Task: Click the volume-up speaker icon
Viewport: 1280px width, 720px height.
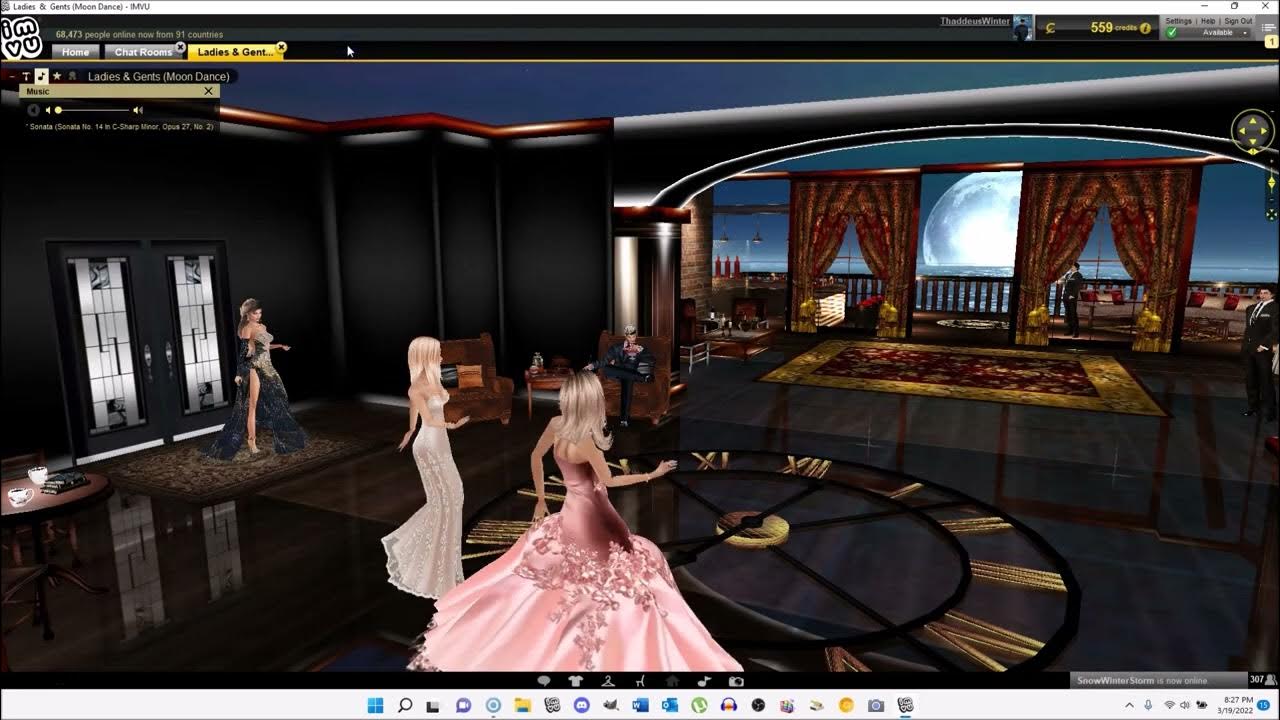Action: tap(138, 110)
